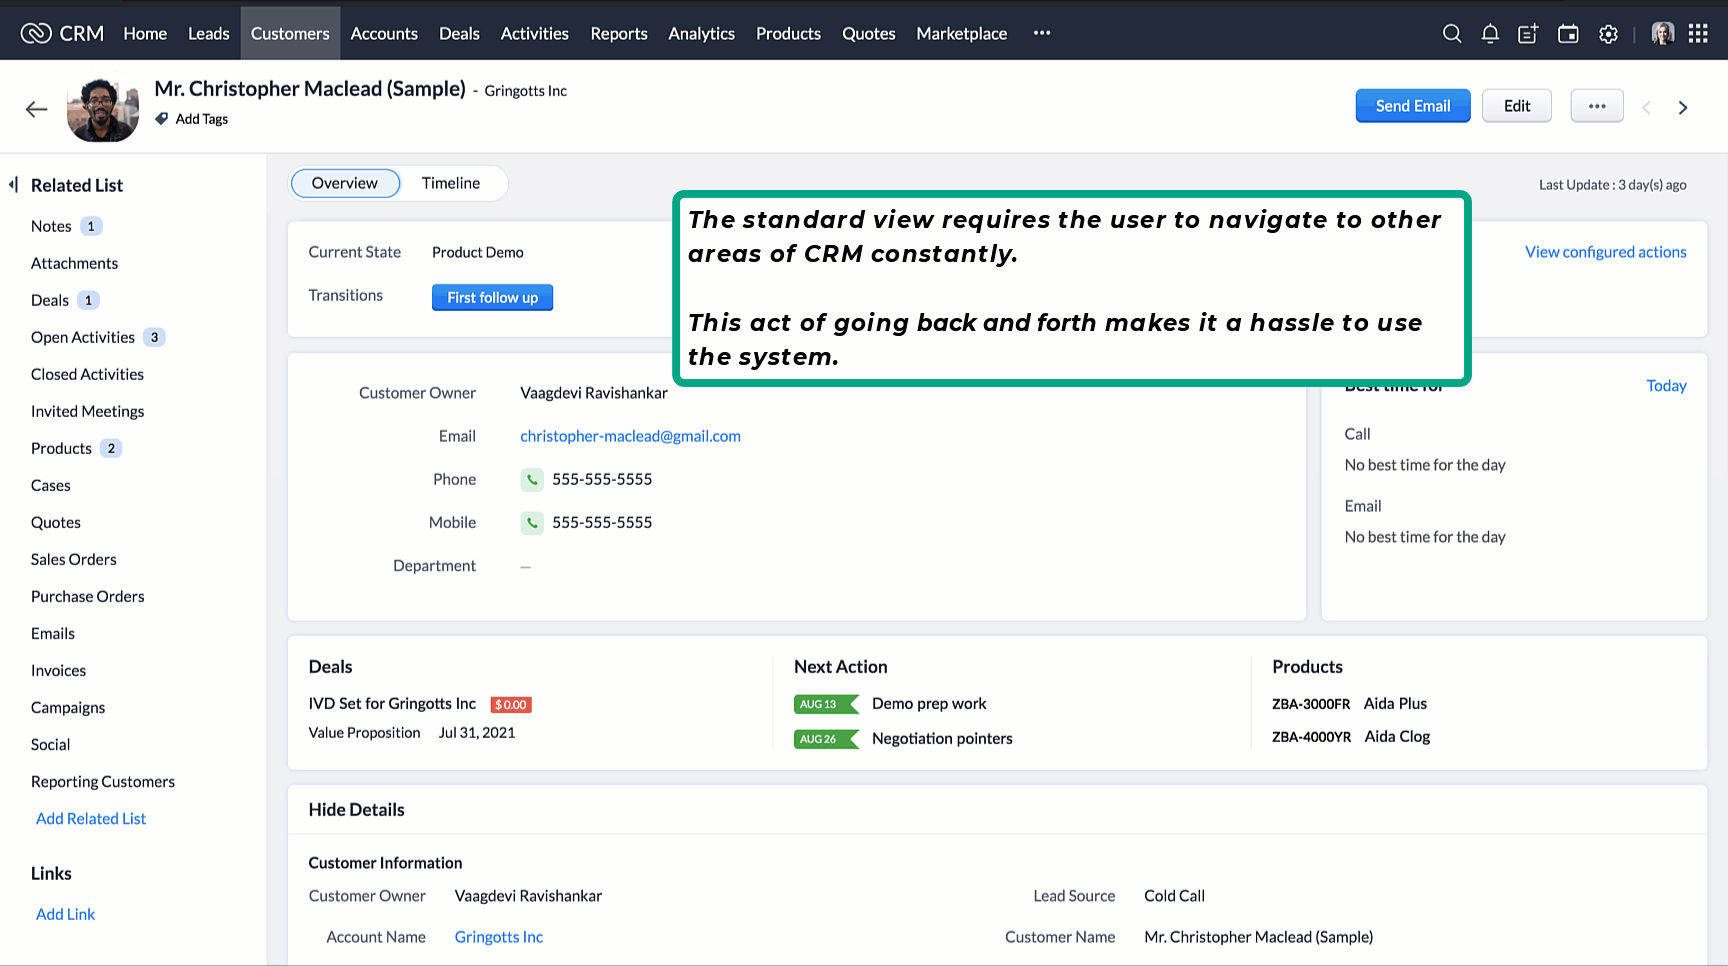Open the notifications bell
The image size is (1728, 966).
tap(1490, 34)
